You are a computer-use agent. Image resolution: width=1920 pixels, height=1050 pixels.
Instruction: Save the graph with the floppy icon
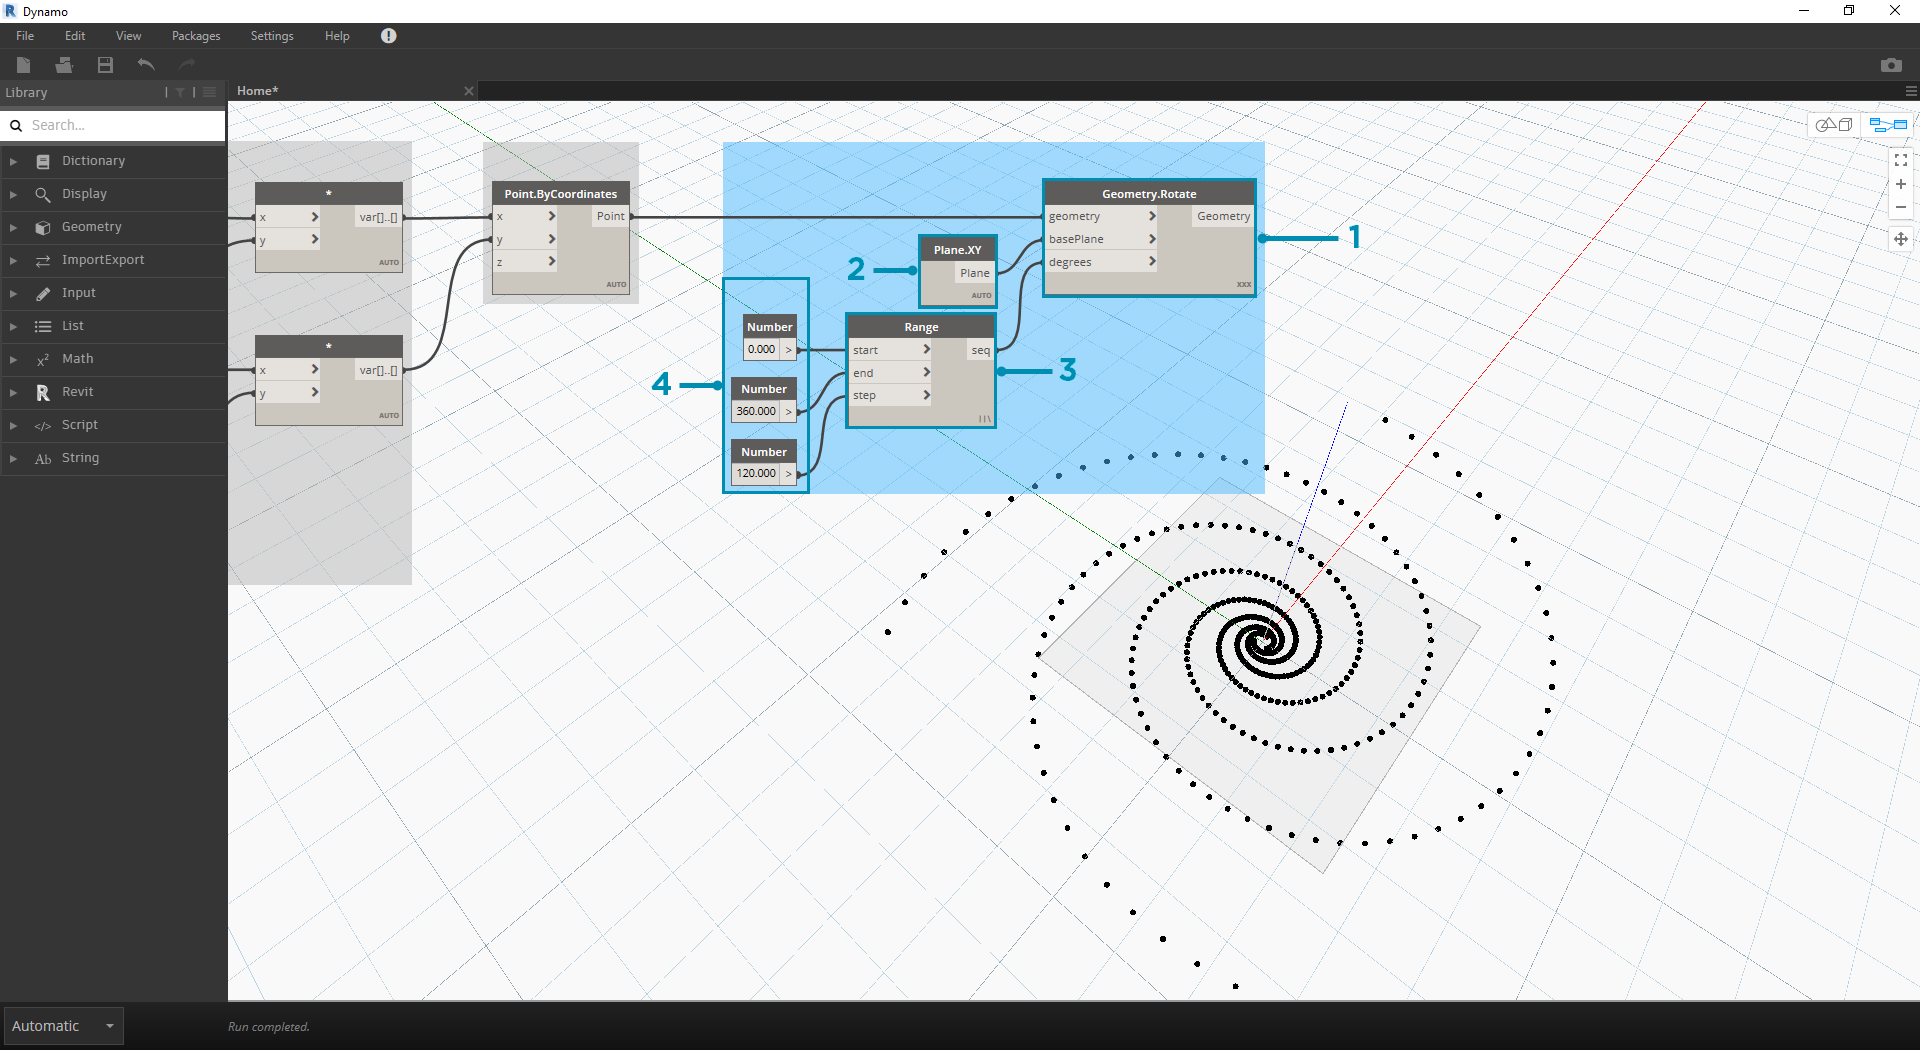tap(105, 65)
